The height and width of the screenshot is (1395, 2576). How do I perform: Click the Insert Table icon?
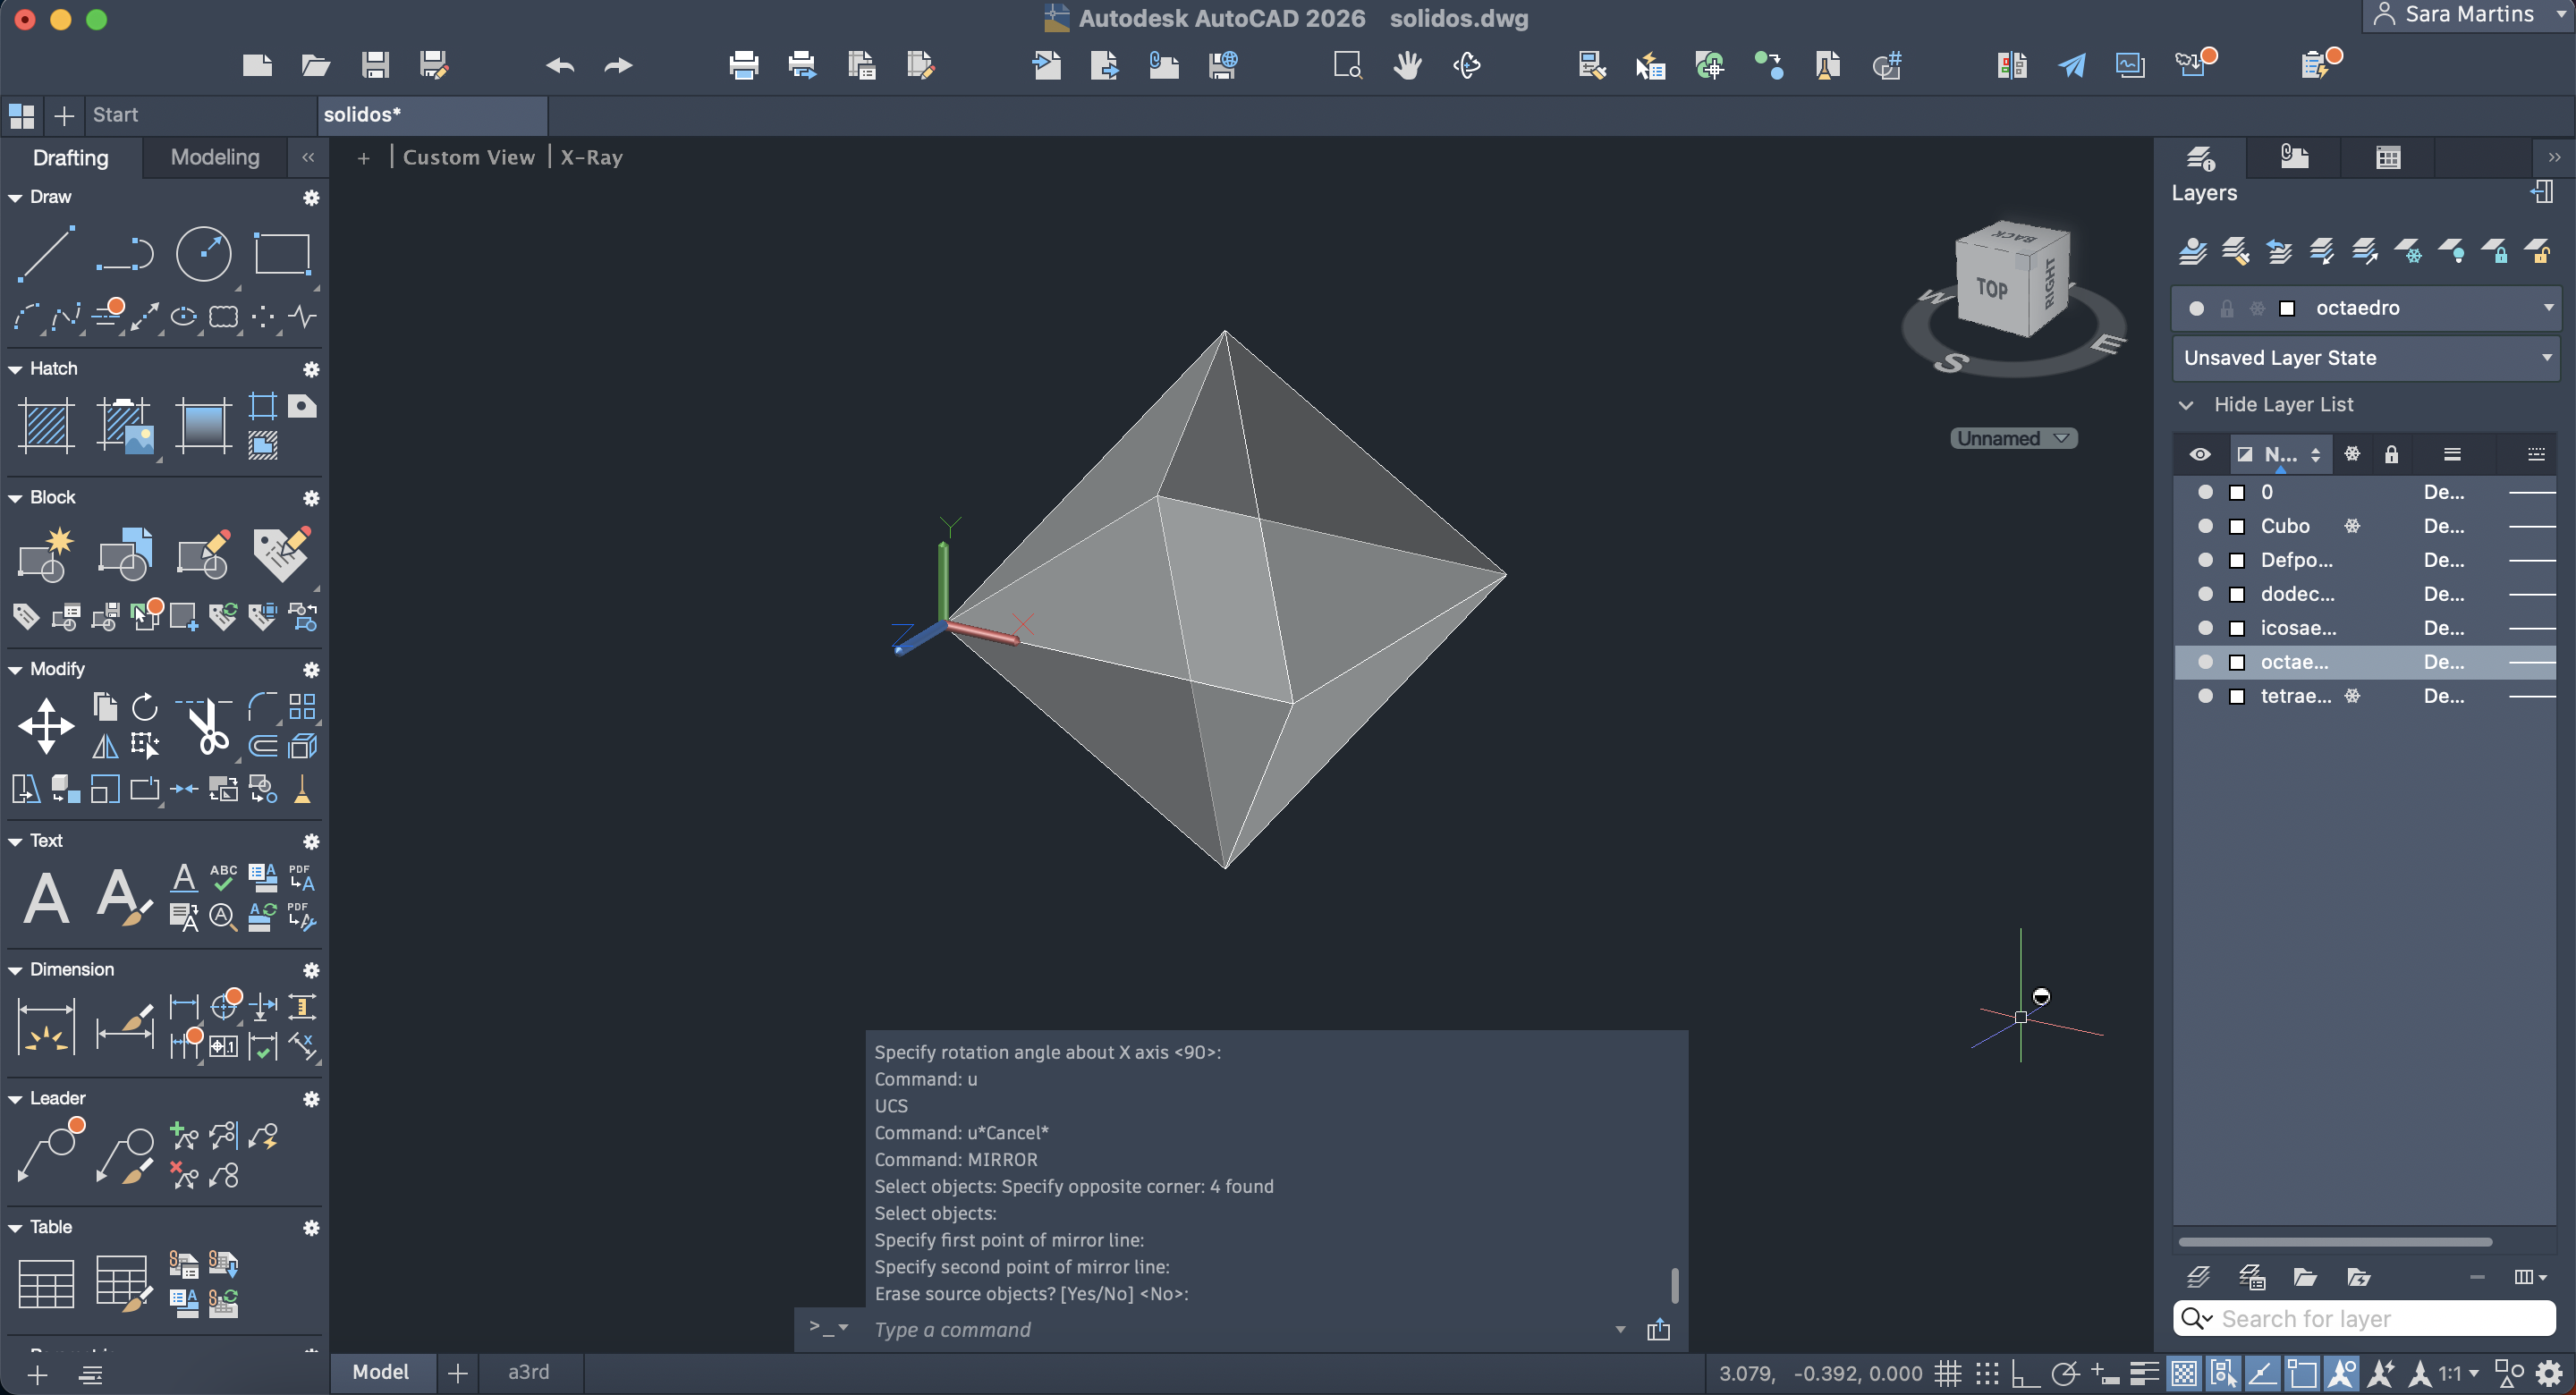(46, 1284)
